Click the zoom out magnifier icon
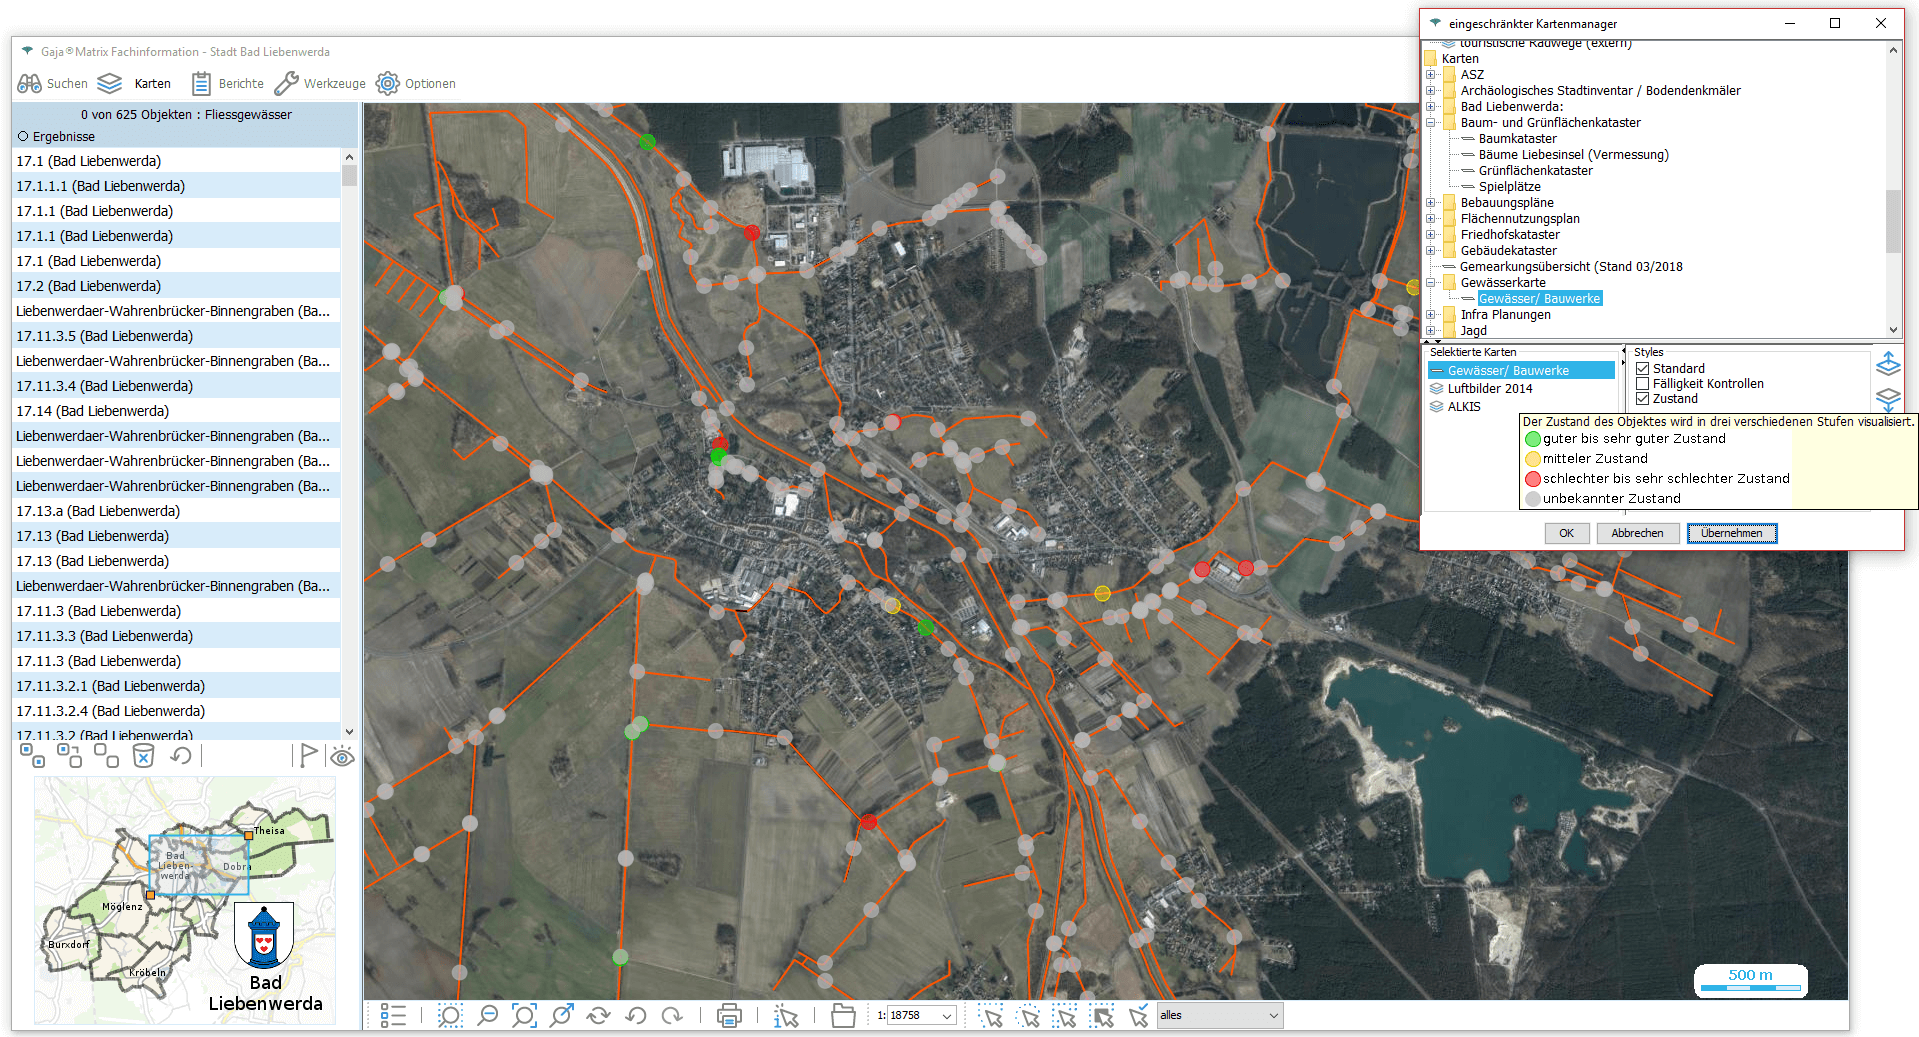 click(487, 1016)
